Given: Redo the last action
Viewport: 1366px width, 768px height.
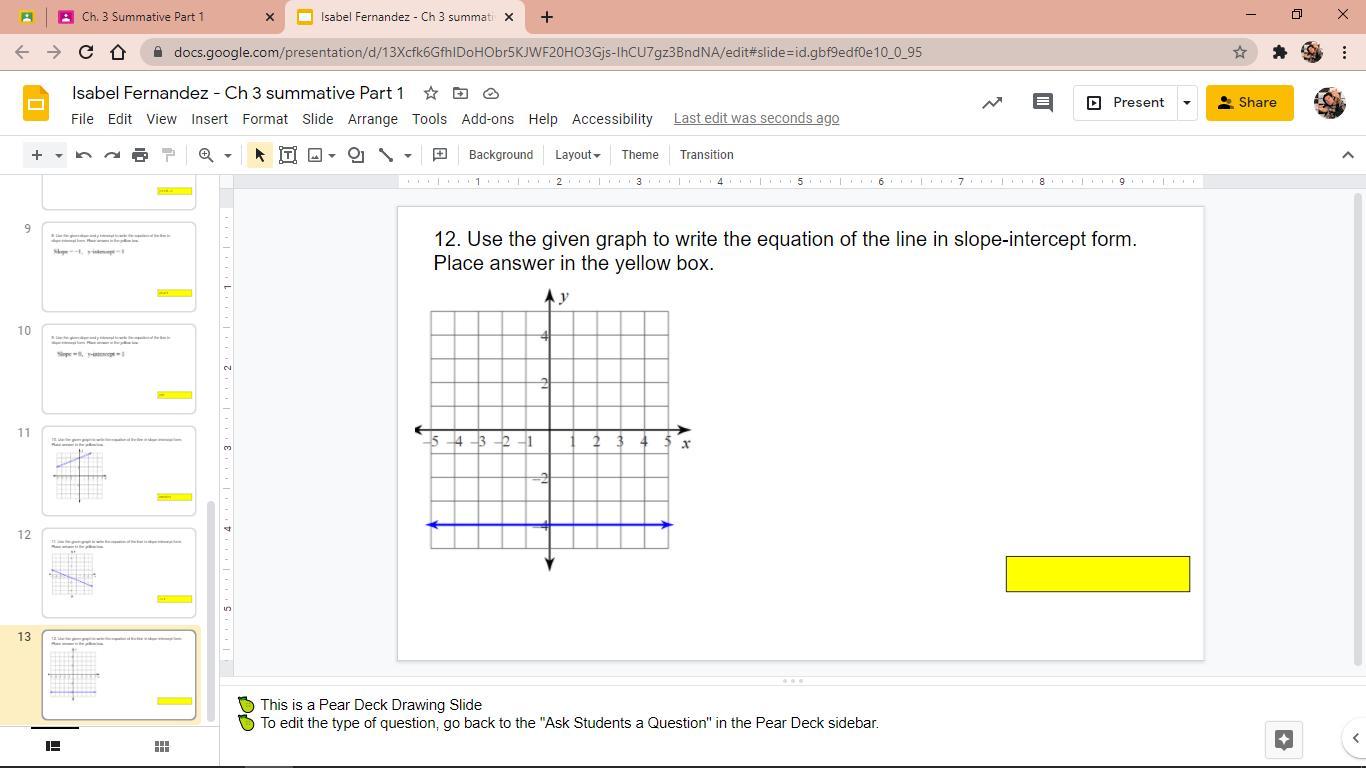Looking at the screenshot, I should pos(112,155).
